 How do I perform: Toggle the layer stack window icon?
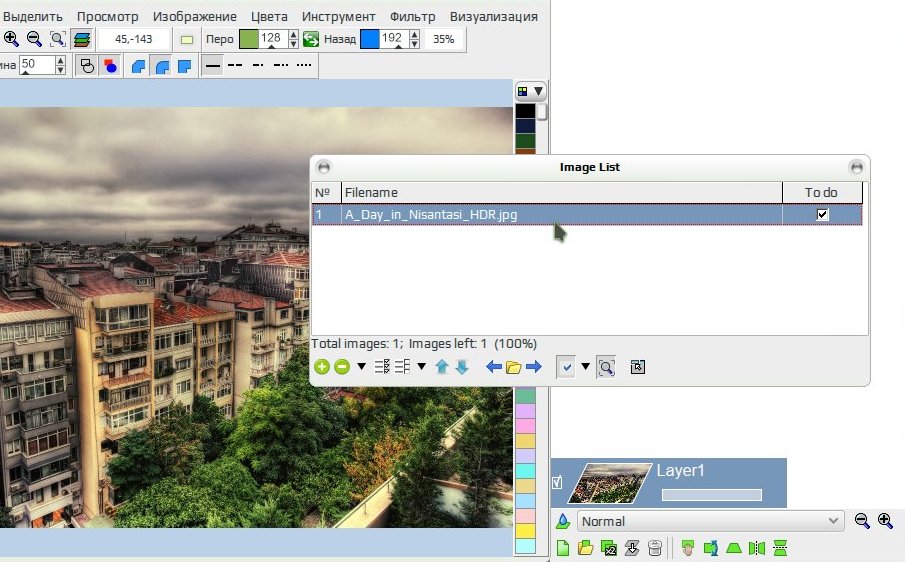click(83, 39)
